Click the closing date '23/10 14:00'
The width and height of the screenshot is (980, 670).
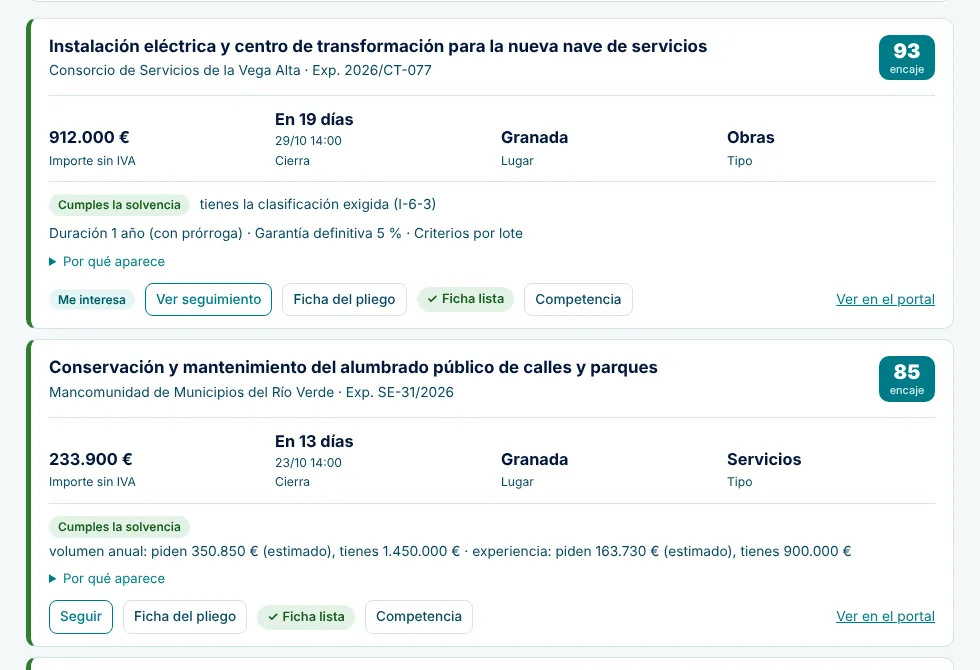(x=308, y=462)
